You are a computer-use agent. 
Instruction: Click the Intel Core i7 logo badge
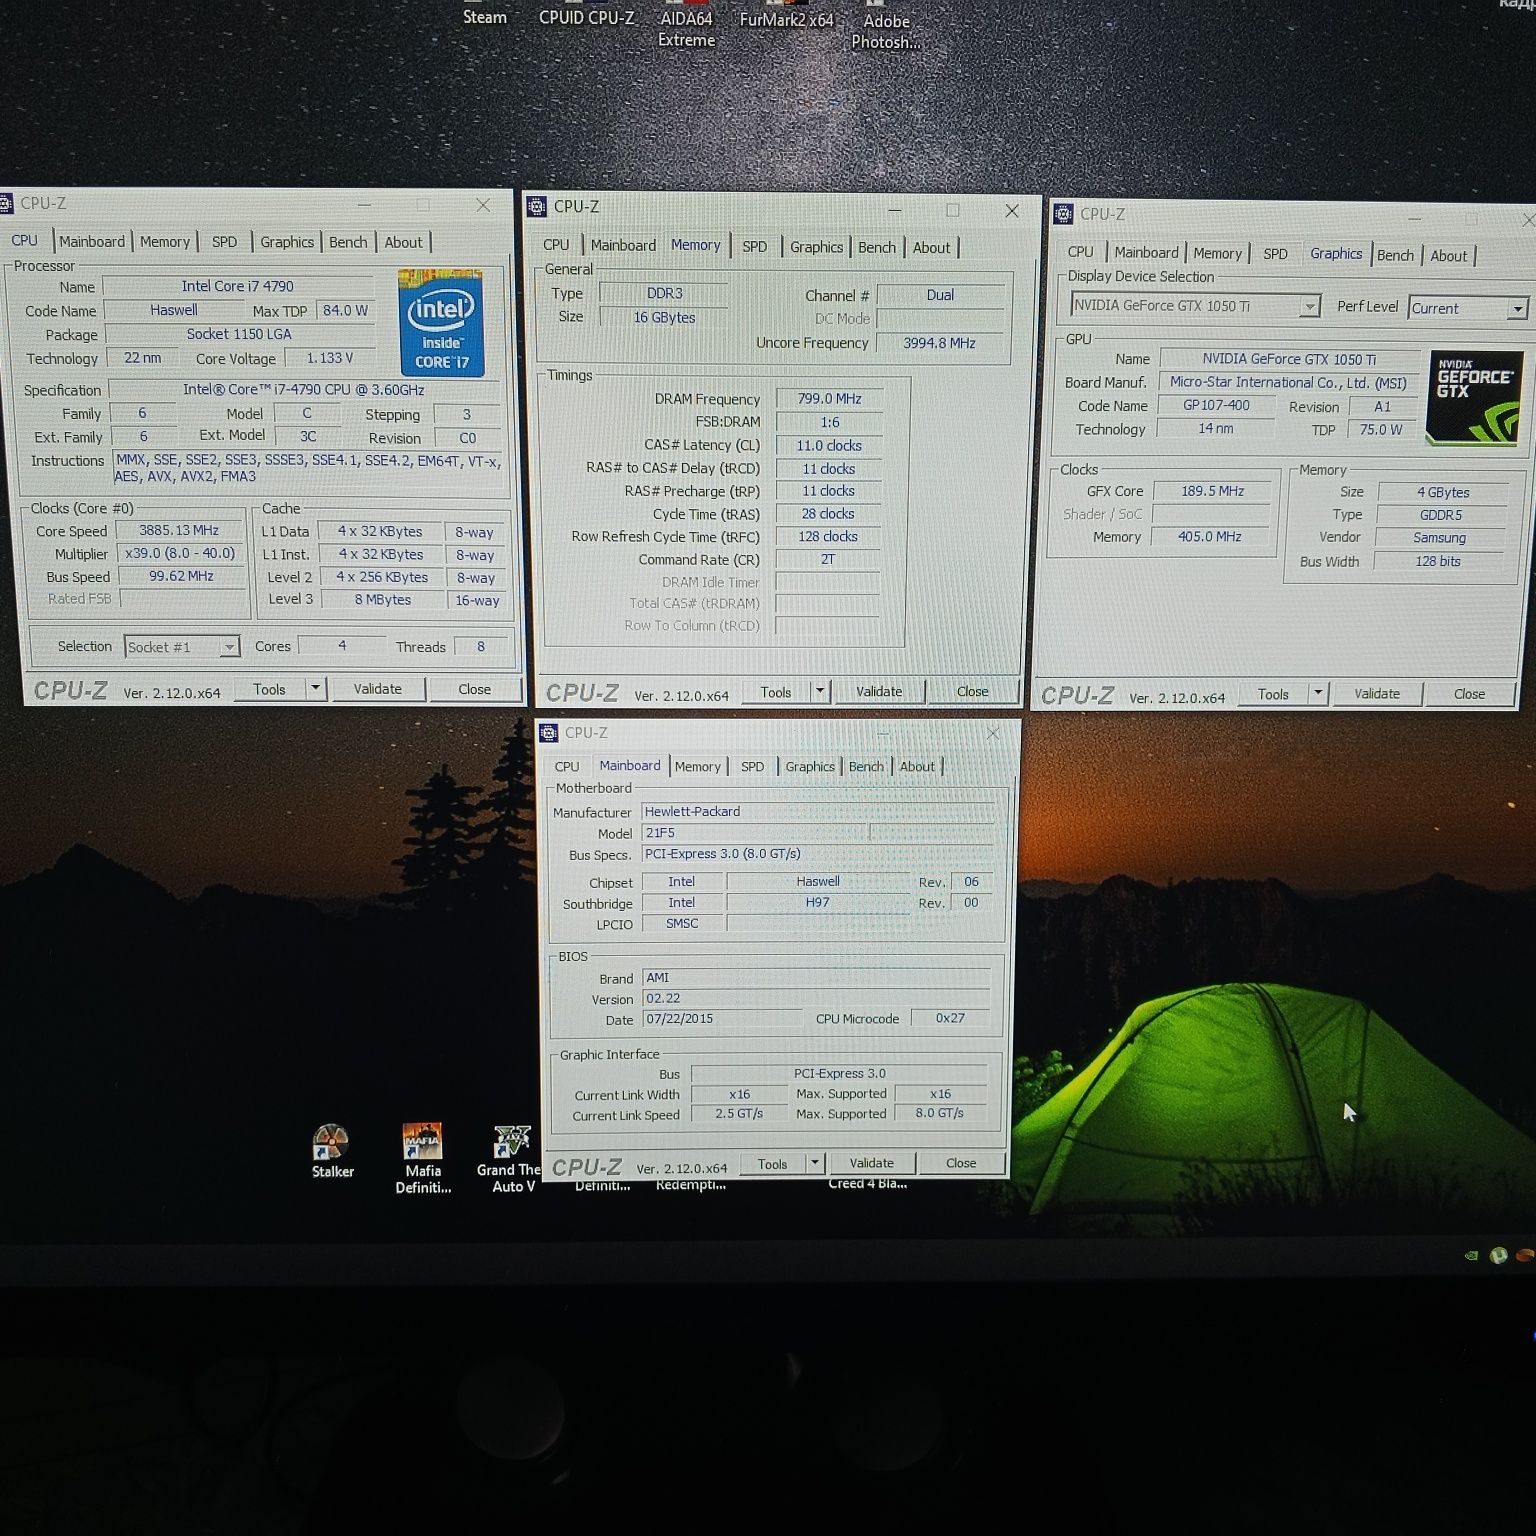(x=441, y=322)
